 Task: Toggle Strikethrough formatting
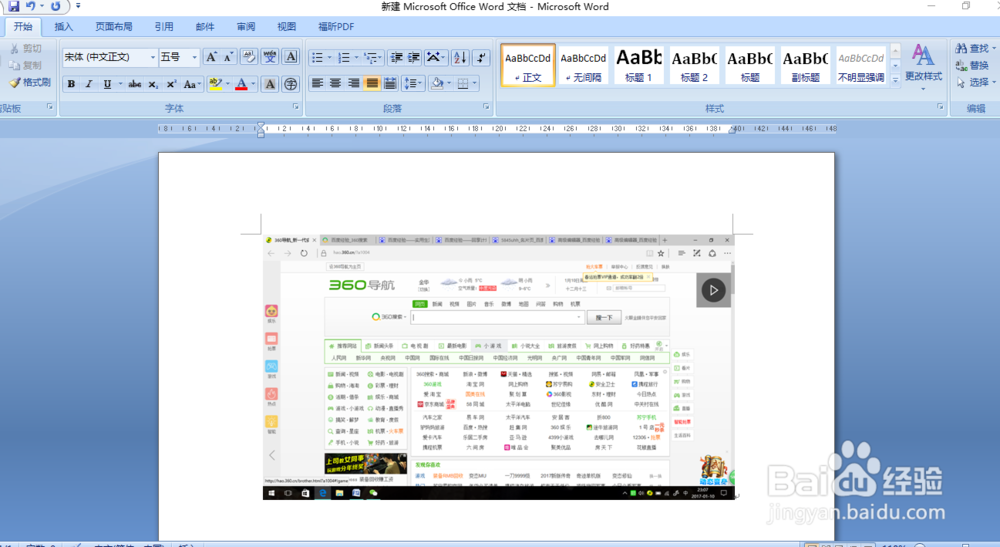(135, 84)
